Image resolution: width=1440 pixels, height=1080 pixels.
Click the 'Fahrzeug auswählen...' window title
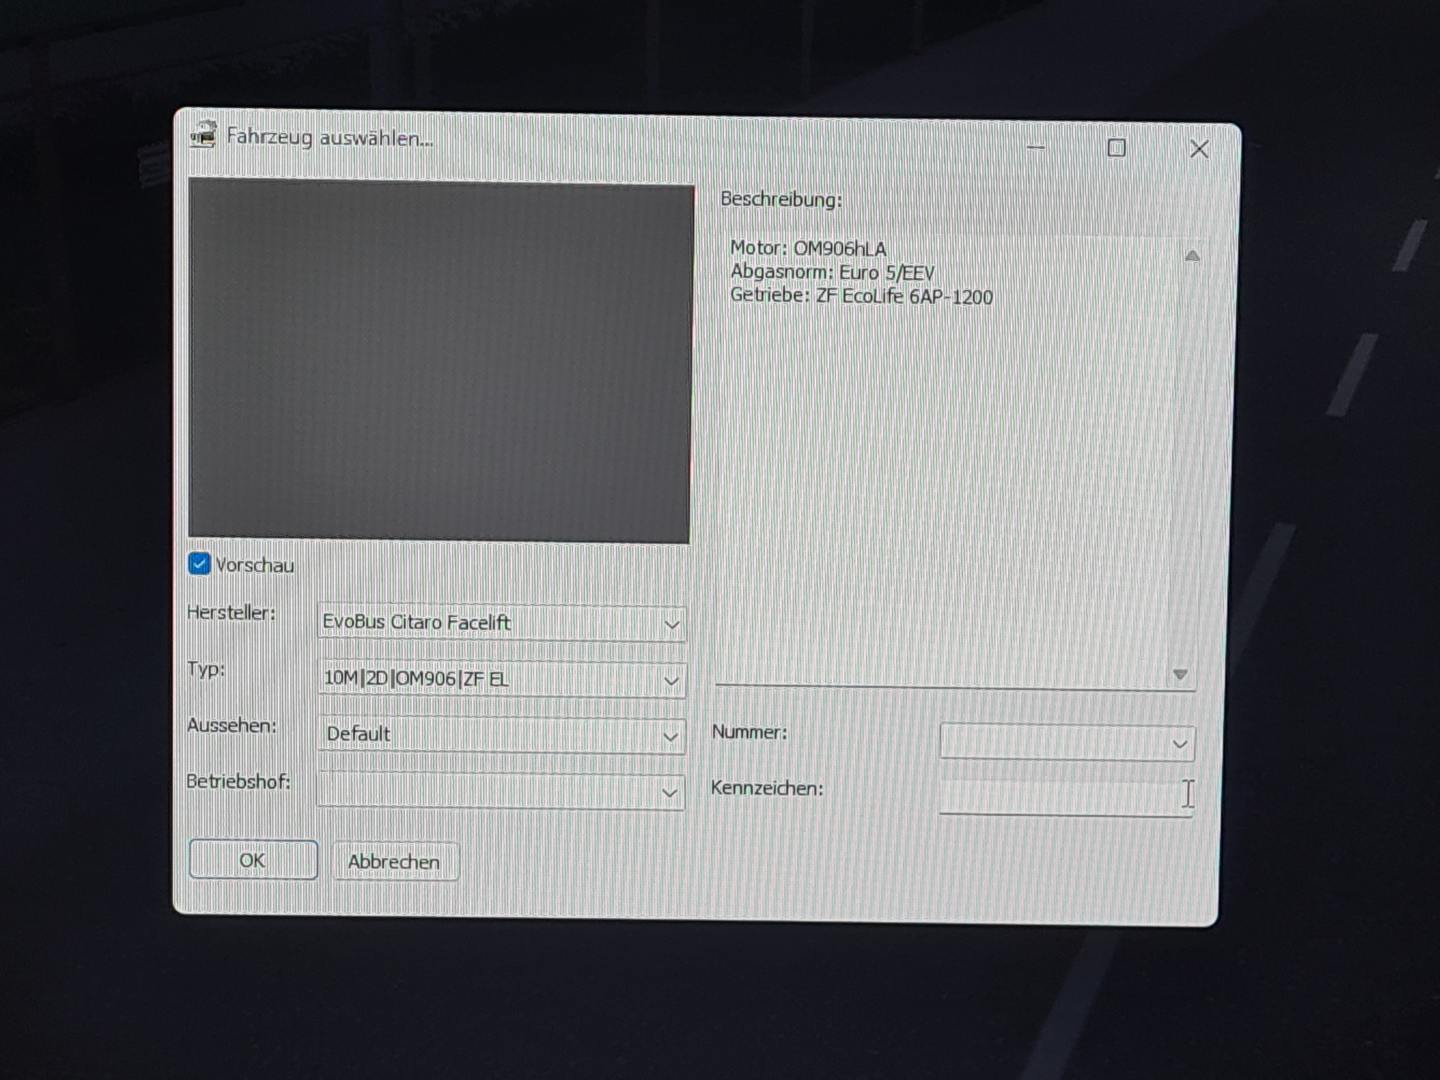tap(330, 137)
